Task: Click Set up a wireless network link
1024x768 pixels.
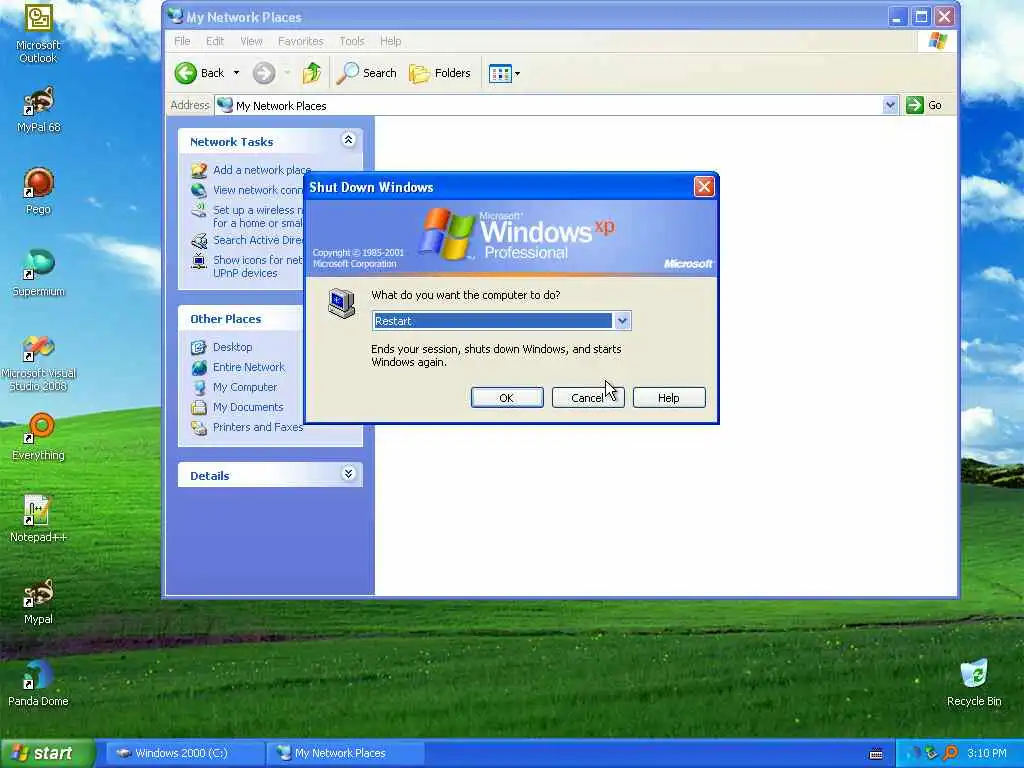Action: tap(258, 216)
